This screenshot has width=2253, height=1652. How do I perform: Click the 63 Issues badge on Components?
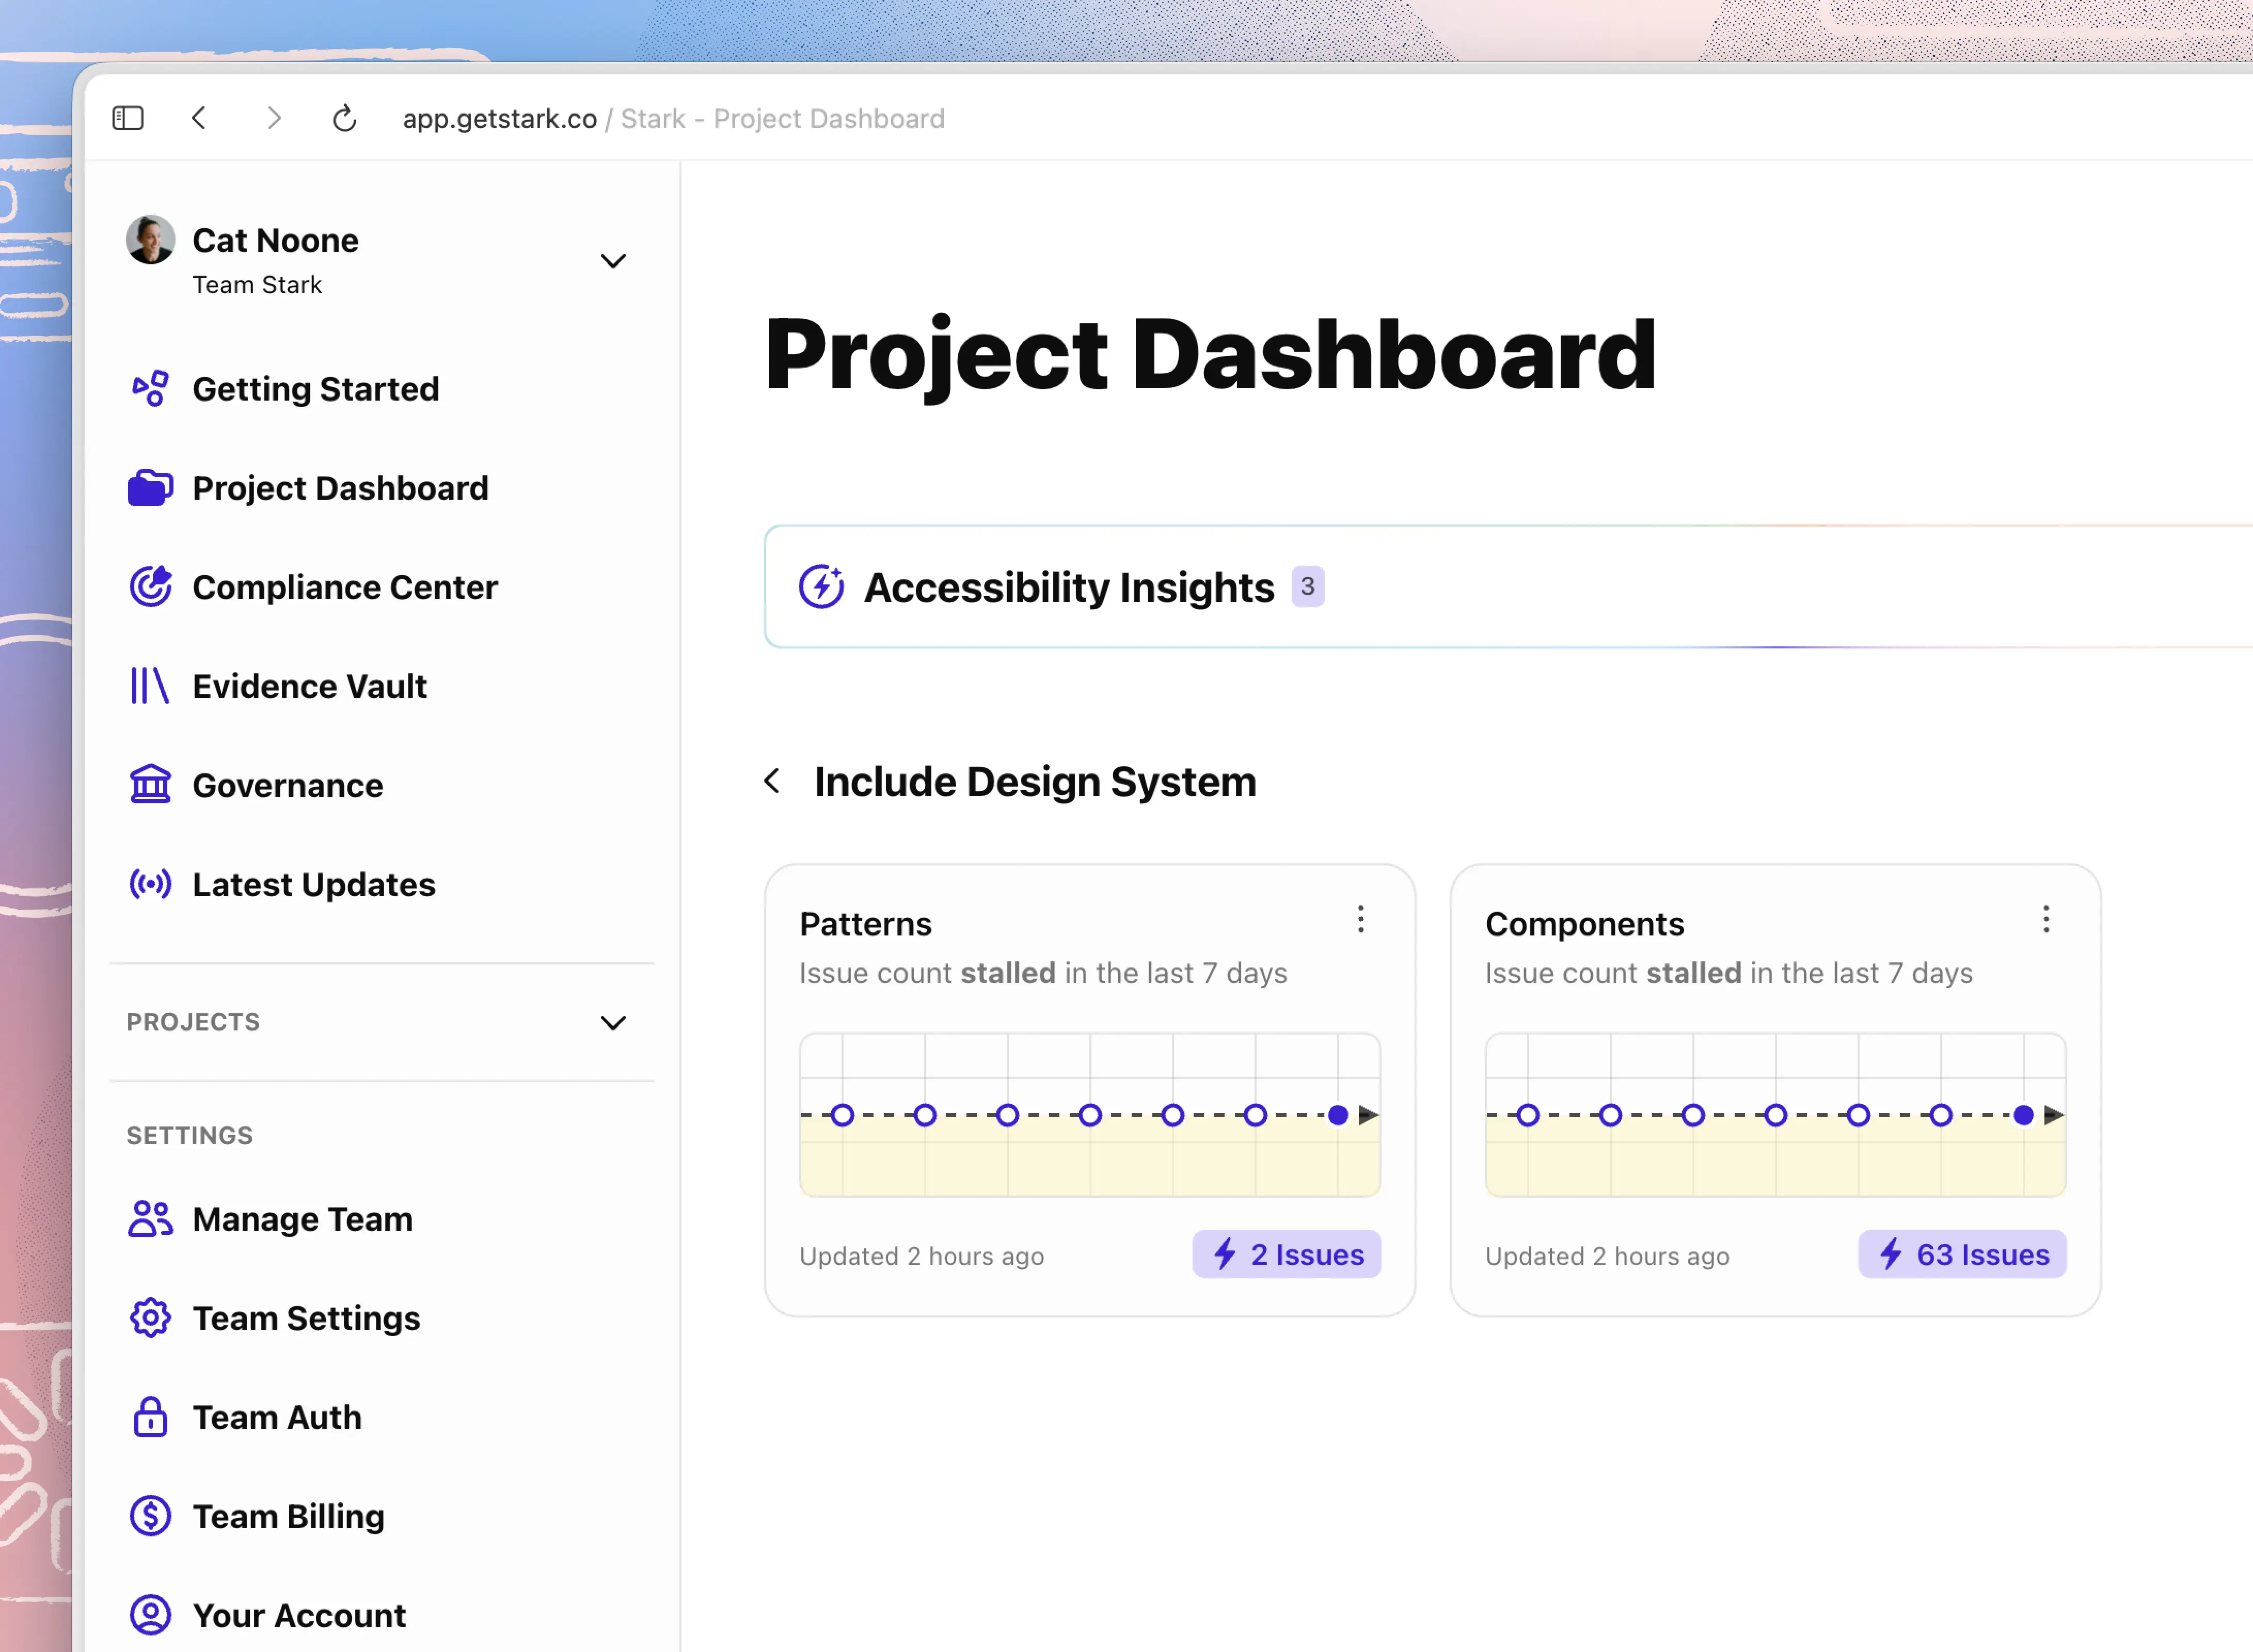point(1961,1254)
